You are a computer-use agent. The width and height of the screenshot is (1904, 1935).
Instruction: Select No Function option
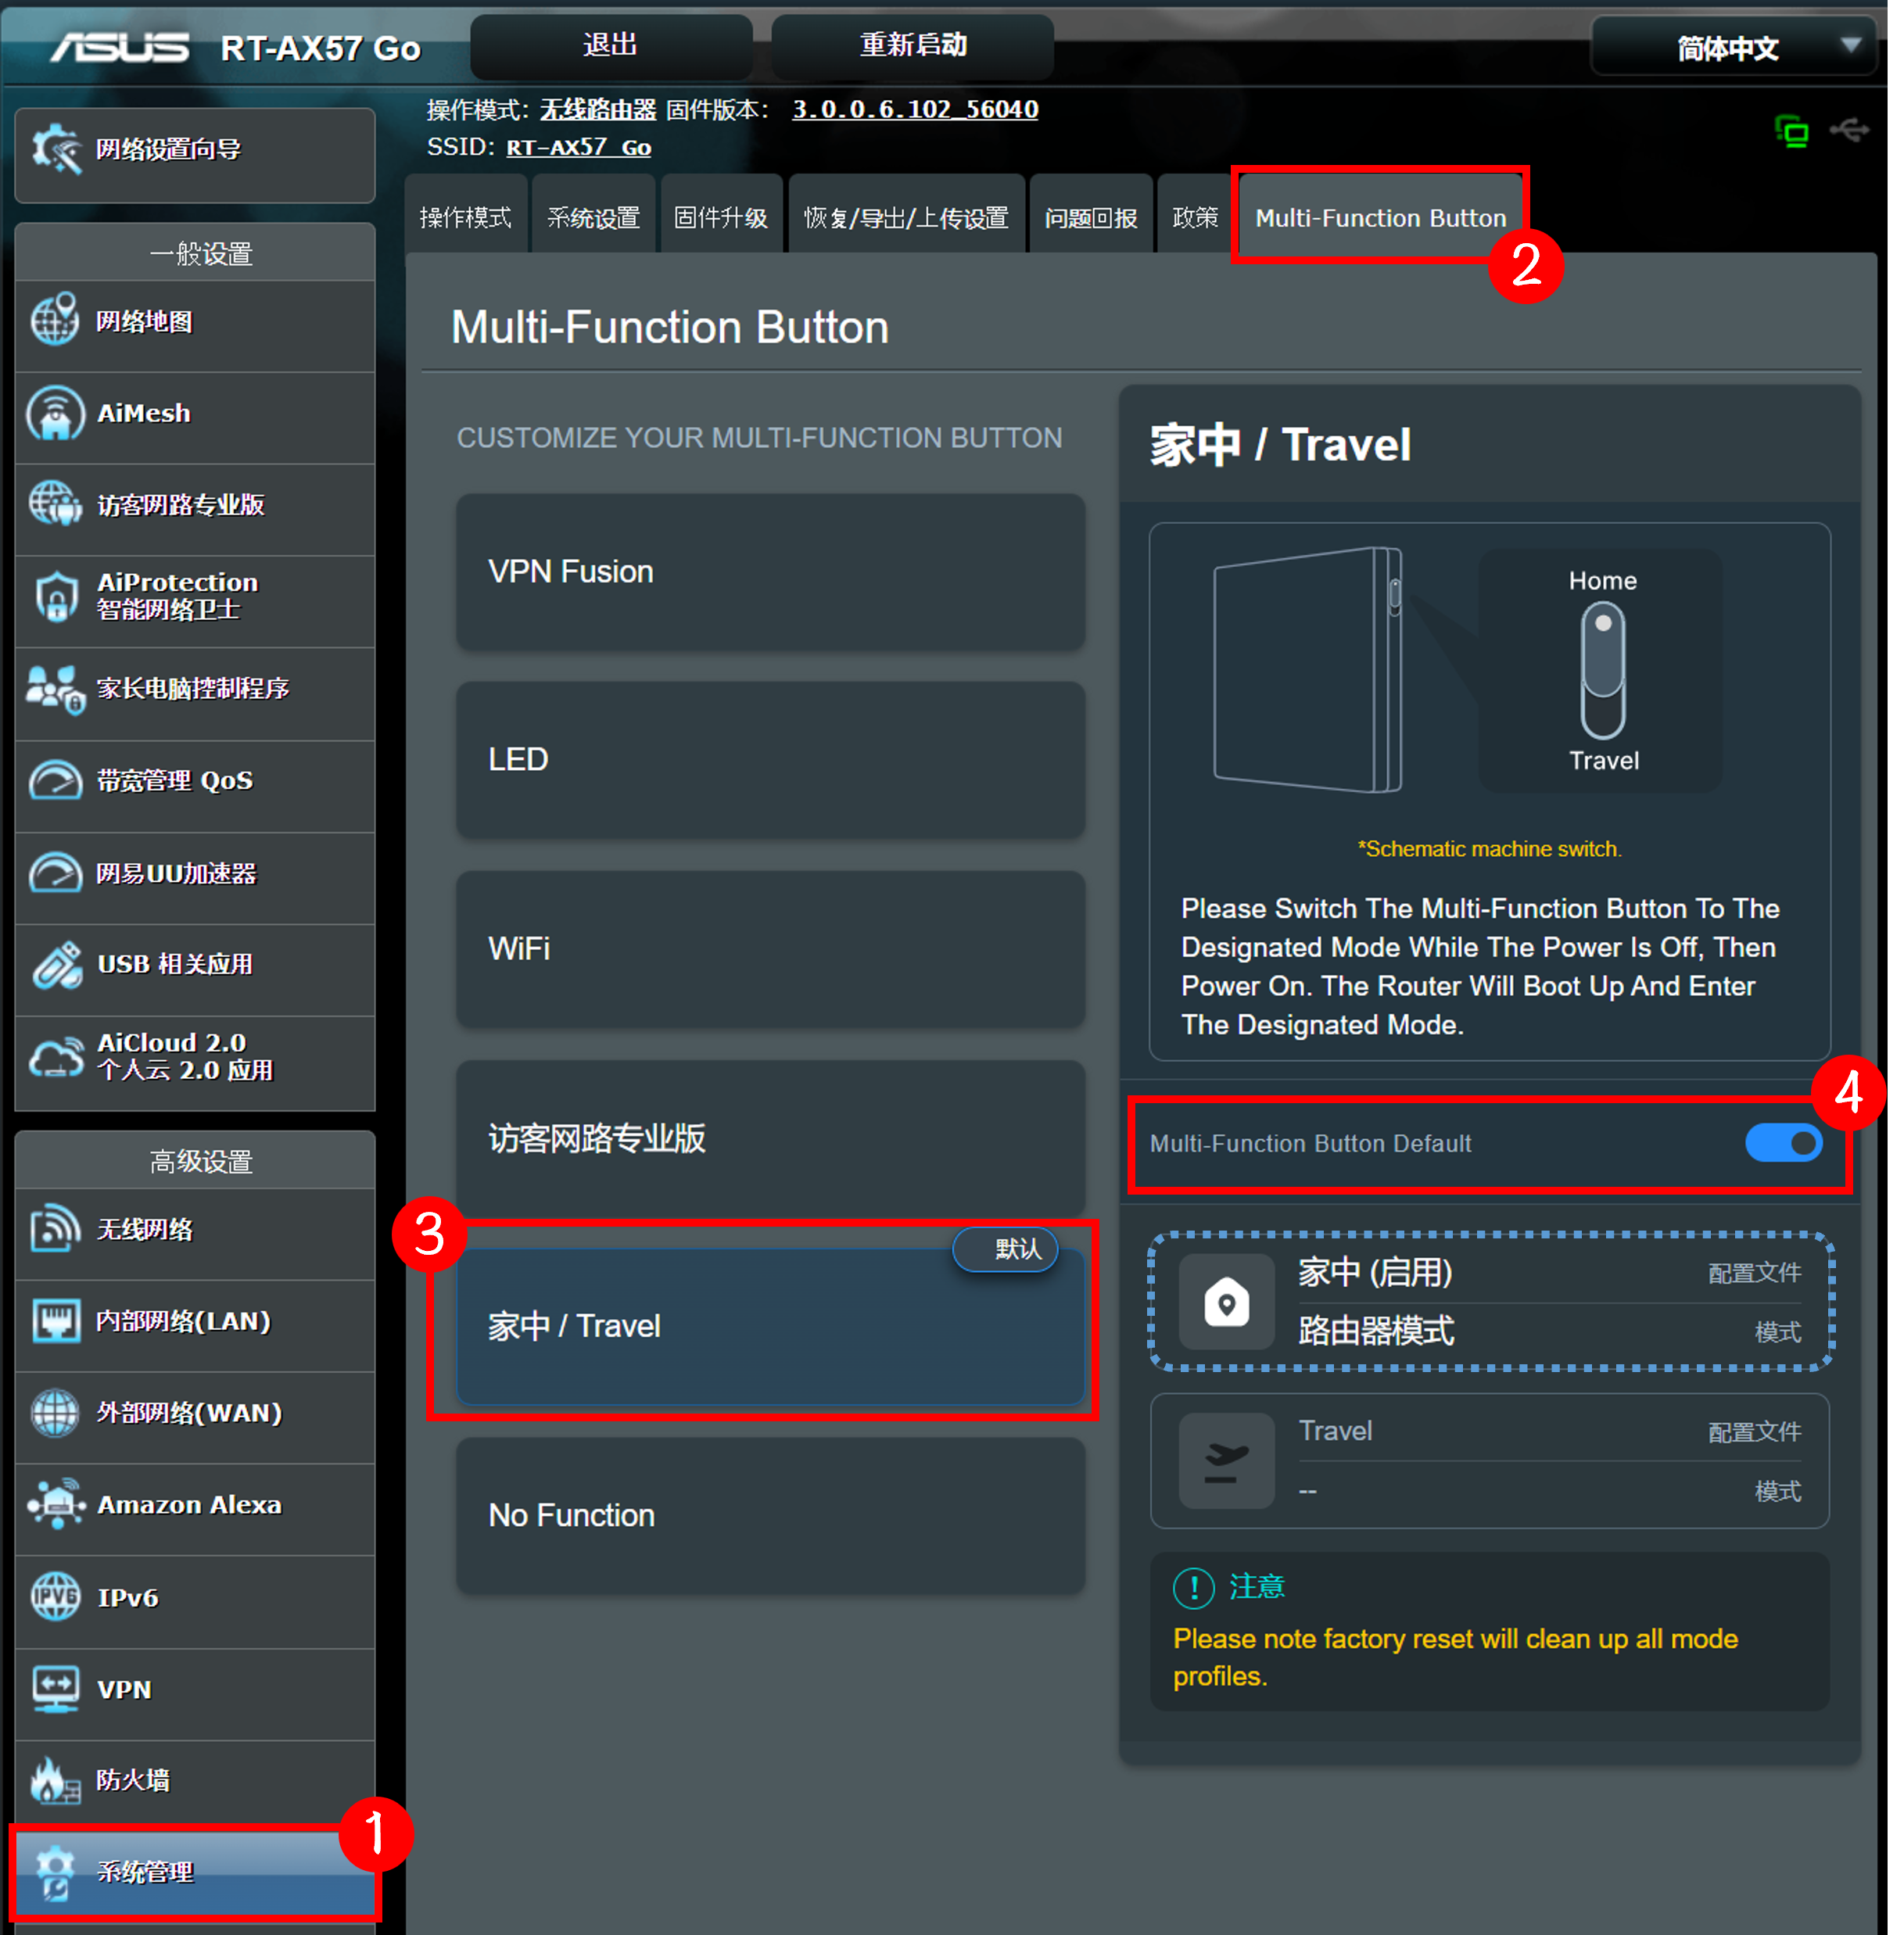[770, 1515]
